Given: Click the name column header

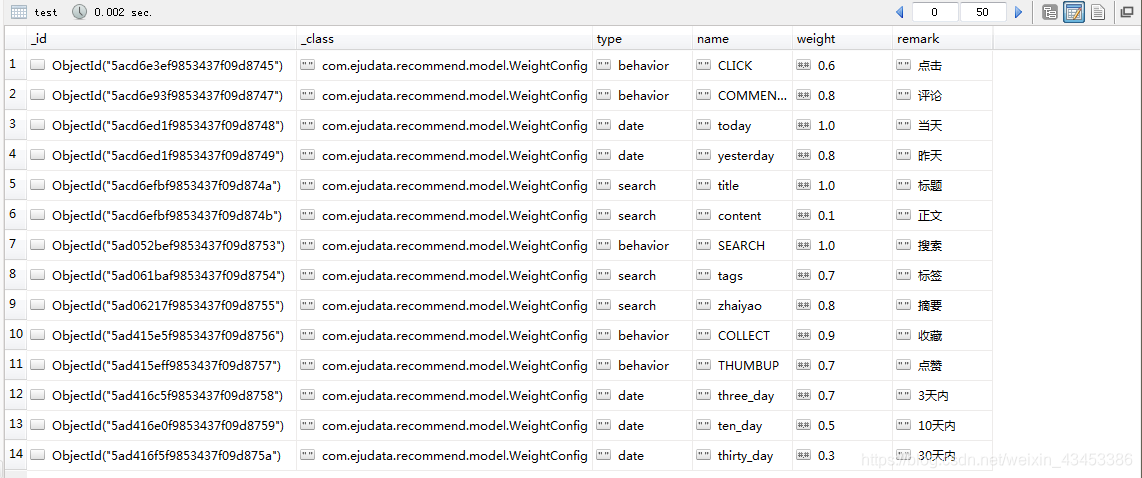Looking at the screenshot, I should click(x=742, y=39).
